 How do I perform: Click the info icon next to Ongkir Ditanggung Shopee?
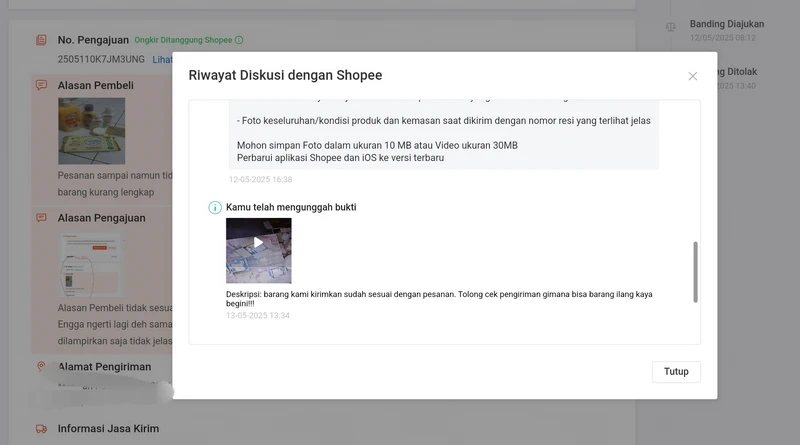tap(239, 40)
